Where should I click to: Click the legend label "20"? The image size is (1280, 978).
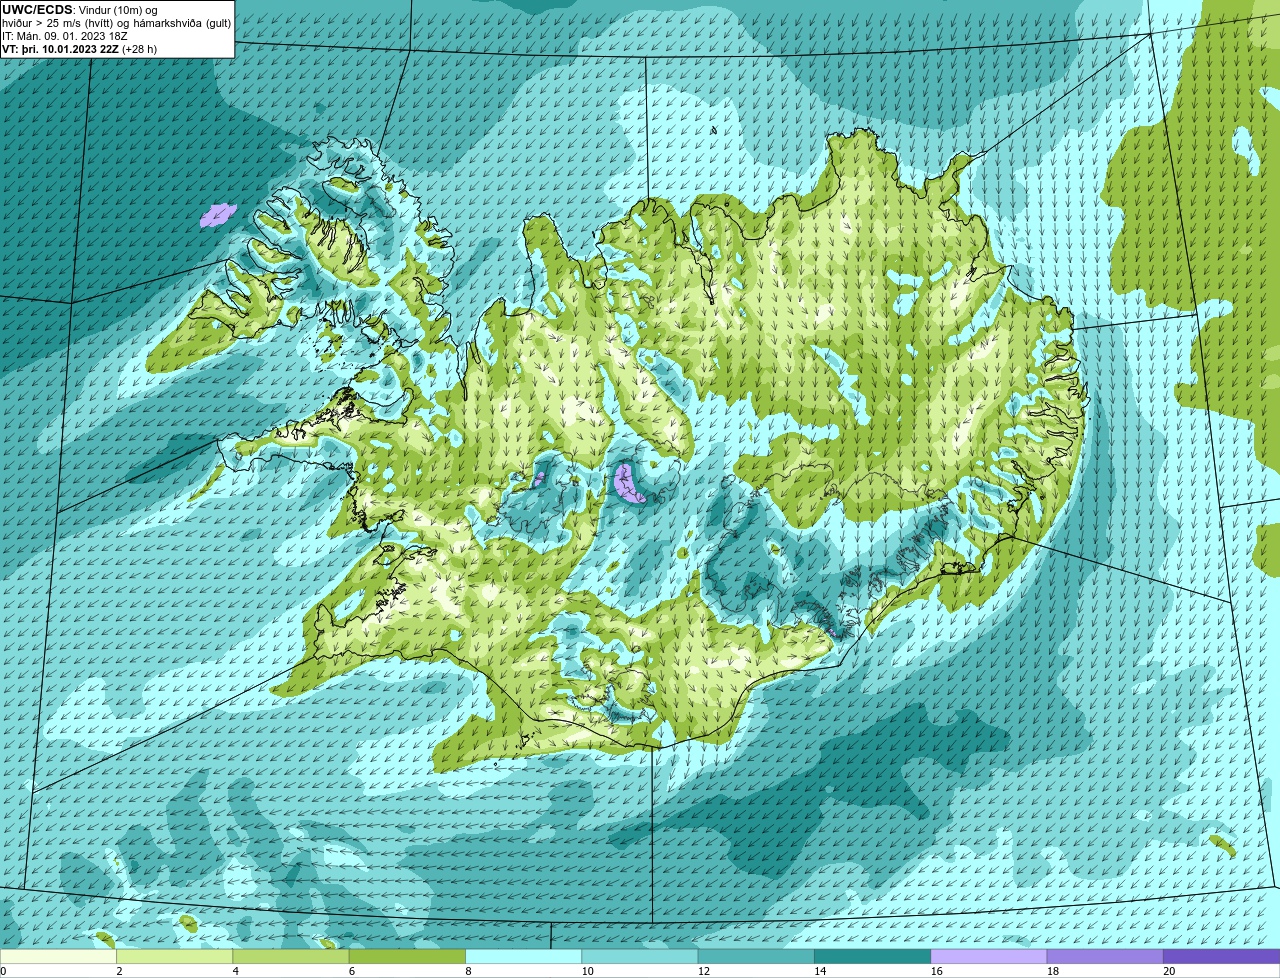(1168, 971)
